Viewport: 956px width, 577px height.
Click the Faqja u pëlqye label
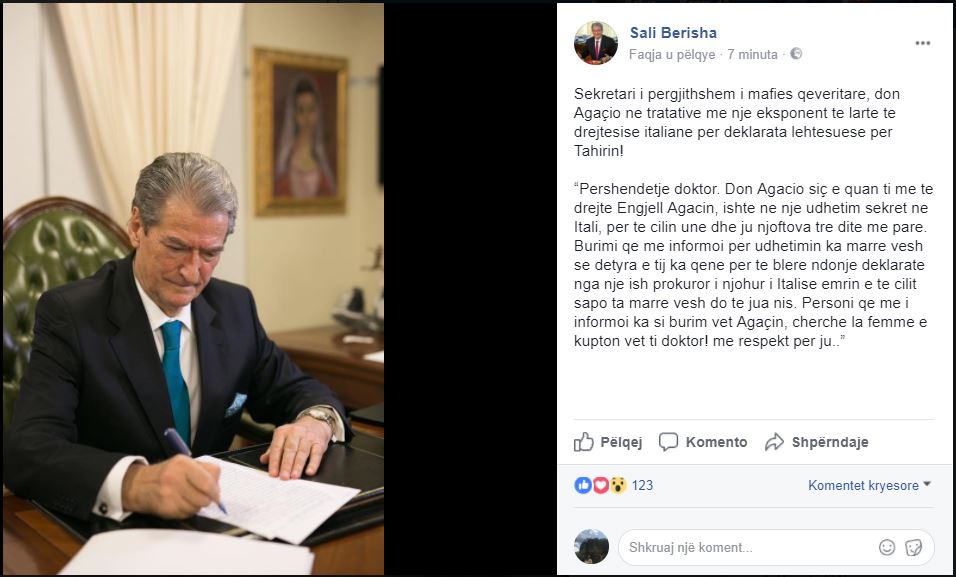pos(672,55)
